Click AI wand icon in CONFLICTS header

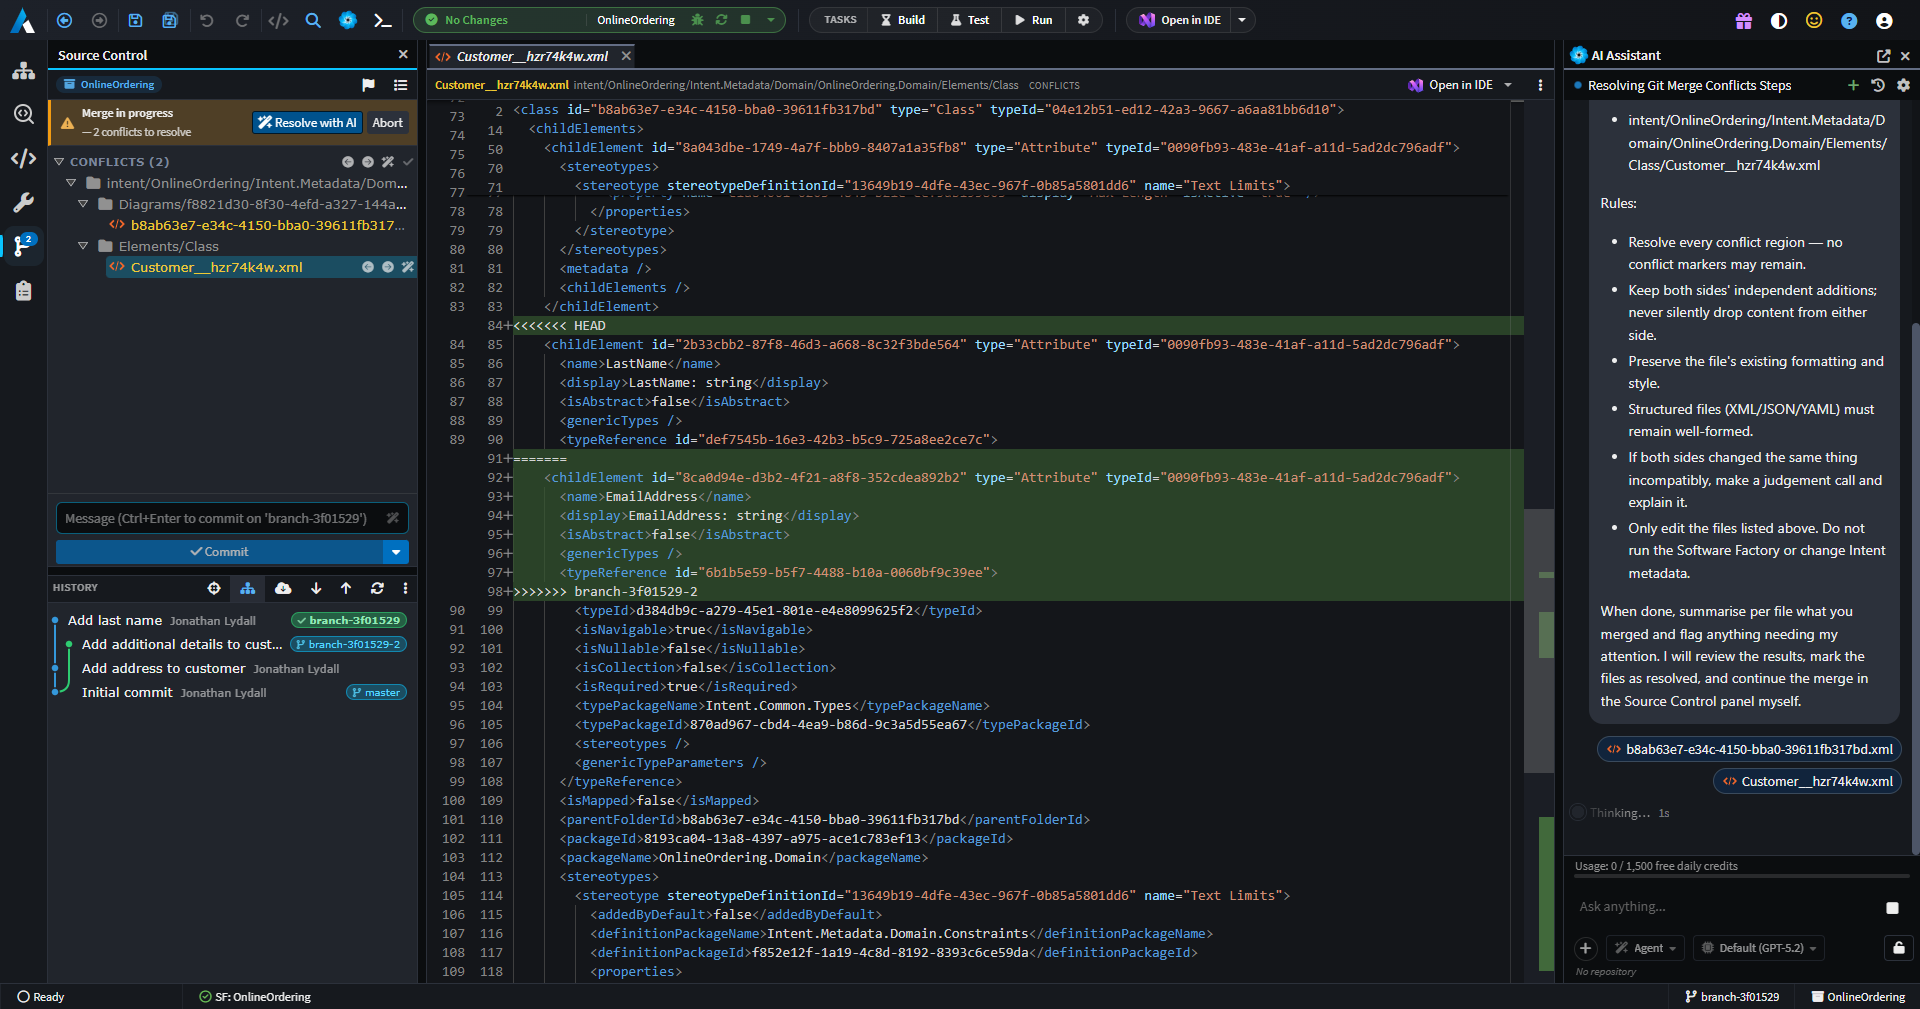coord(388,162)
